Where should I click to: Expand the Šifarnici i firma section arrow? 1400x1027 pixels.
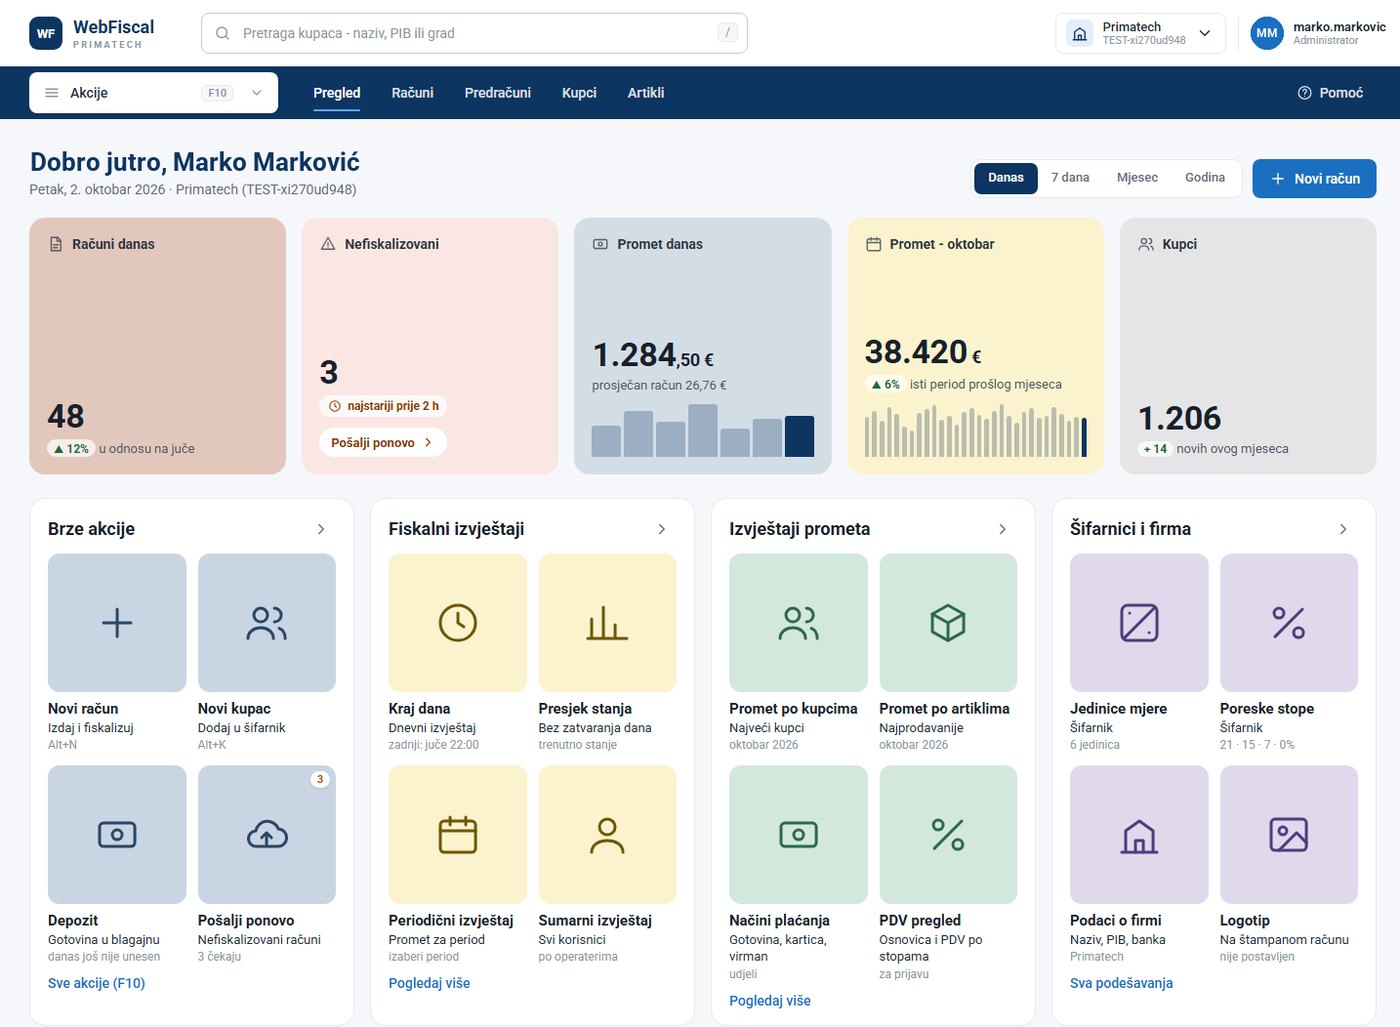pyautogui.click(x=1343, y=529)
